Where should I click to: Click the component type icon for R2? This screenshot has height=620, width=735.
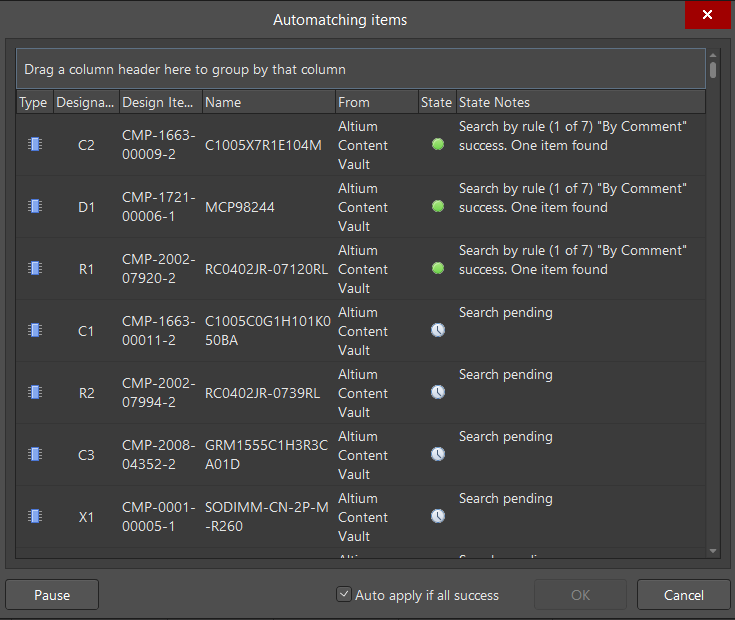tap(35, 392)
